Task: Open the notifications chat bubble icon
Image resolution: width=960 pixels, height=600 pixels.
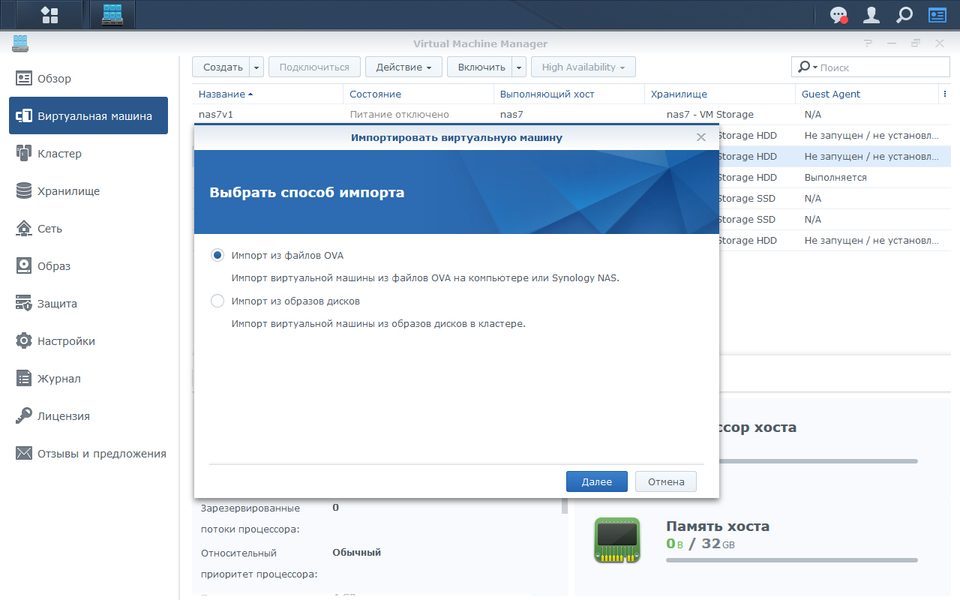Action: [839, 15]
